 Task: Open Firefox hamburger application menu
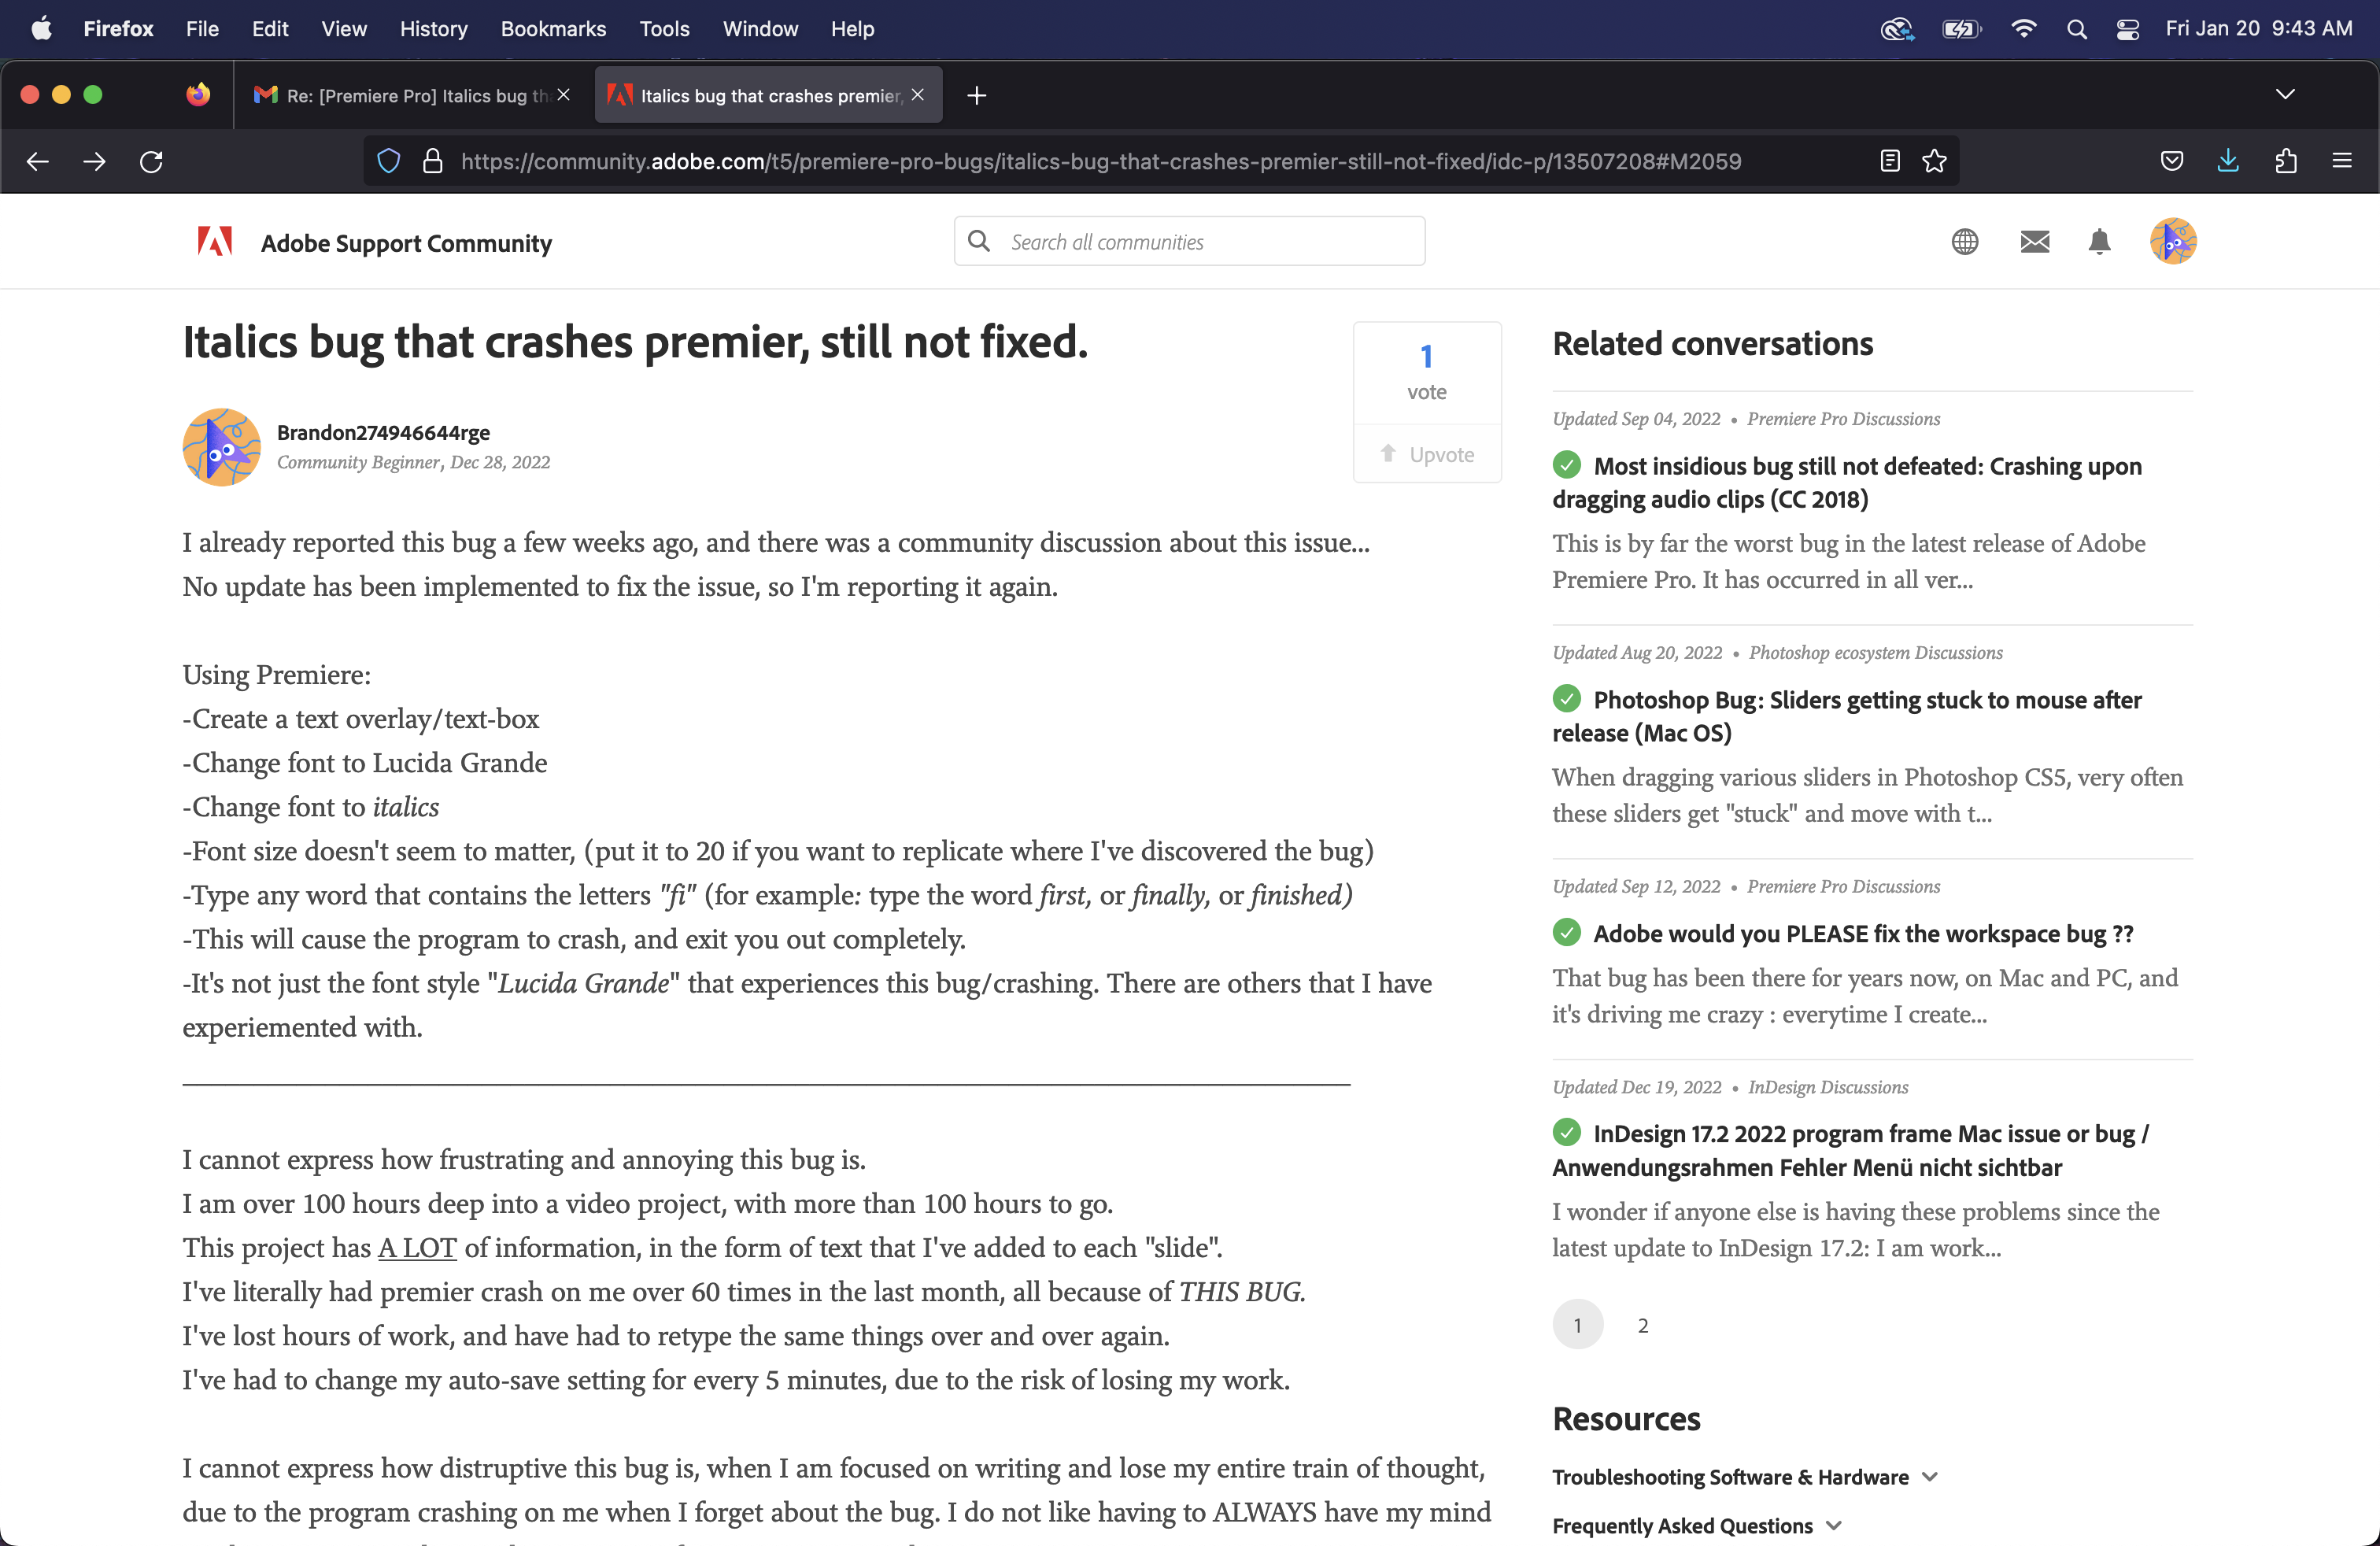(2341, 161)
